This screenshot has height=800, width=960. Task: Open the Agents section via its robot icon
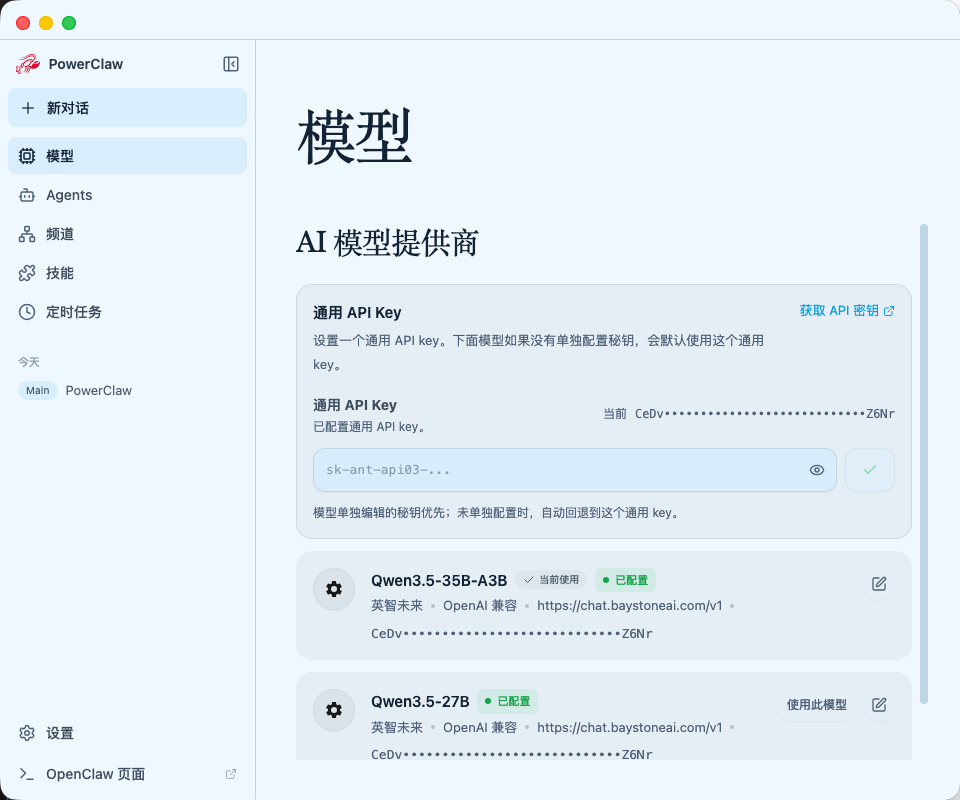(29, 195)
